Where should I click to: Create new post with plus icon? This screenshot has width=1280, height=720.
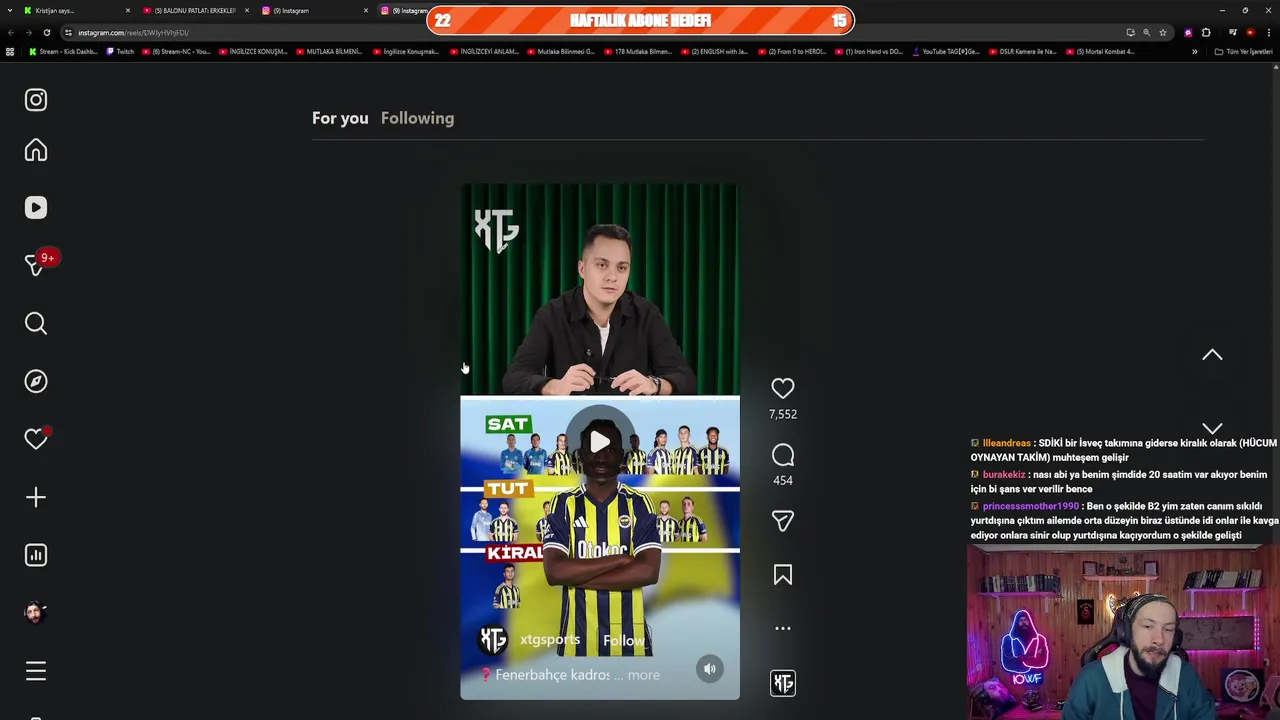pos(36,497)
